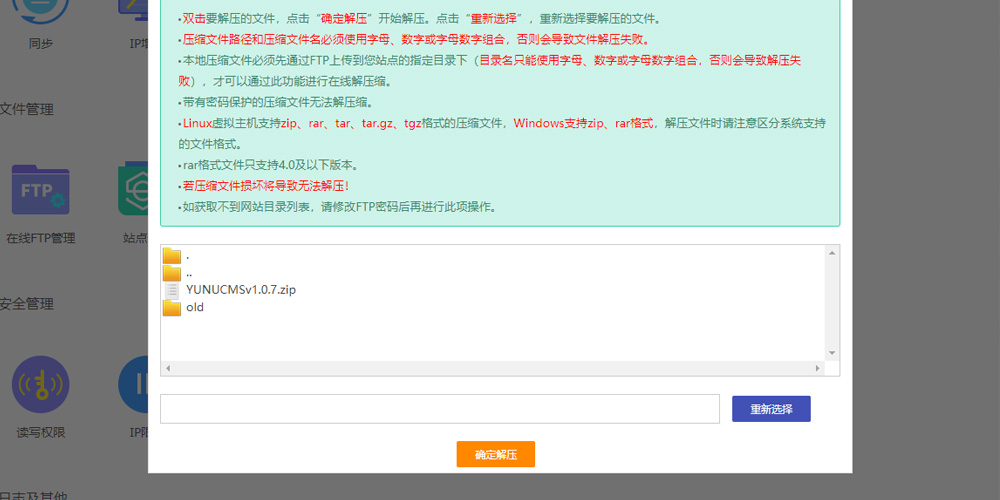Image resolution: width=1000 pixels, height=500 pixels.
Task: Select the "." current directory folder icon
Action: [x=171, y=256]
